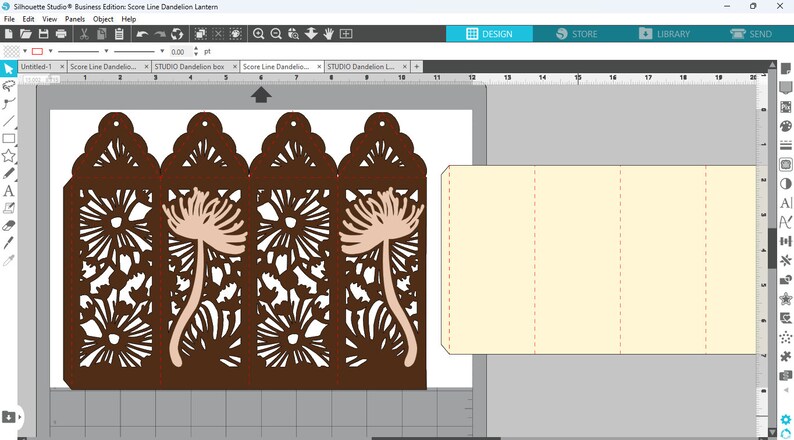Select the cream rectangle liner shape
Image resolution: width=794 pixels, height=440 pixels.
tap(599, 260)
